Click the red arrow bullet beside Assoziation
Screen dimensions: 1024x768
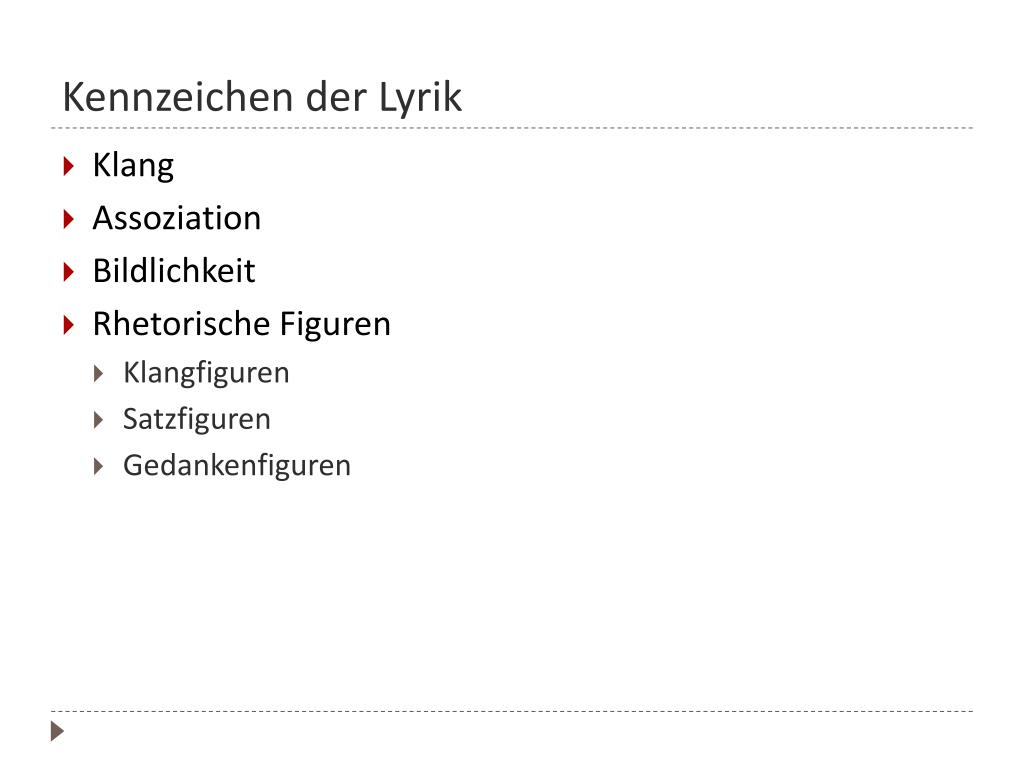pyautogui.click(x=69, y=219)
